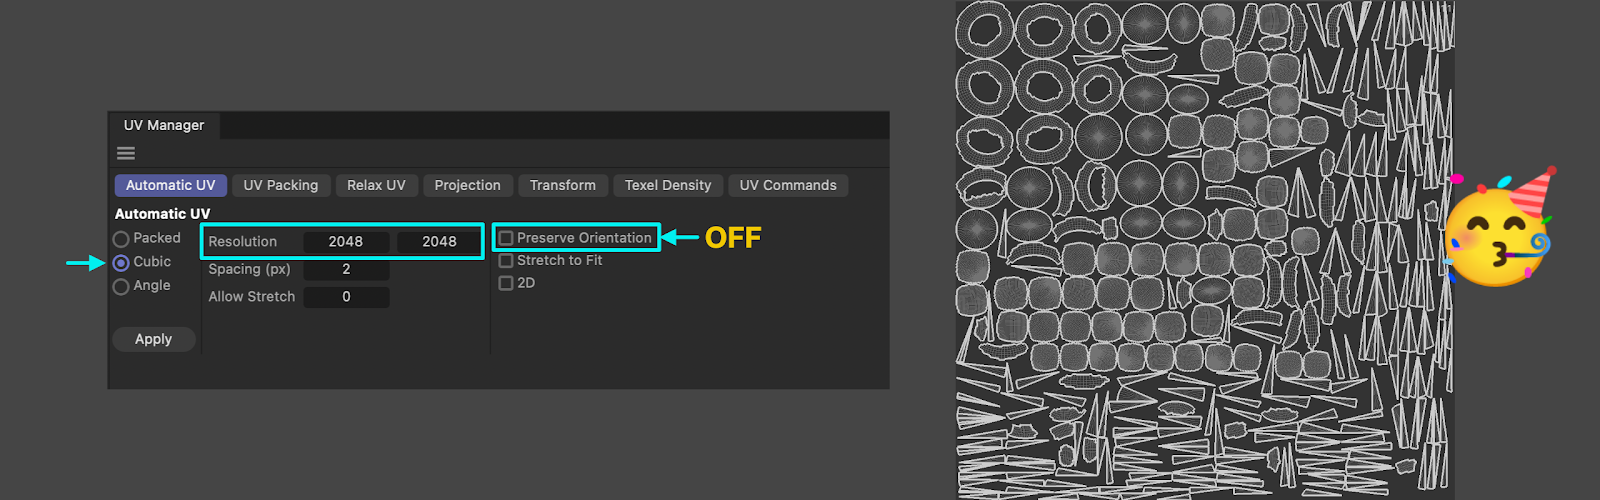Select the Angle radio option

tap(121, 287)
